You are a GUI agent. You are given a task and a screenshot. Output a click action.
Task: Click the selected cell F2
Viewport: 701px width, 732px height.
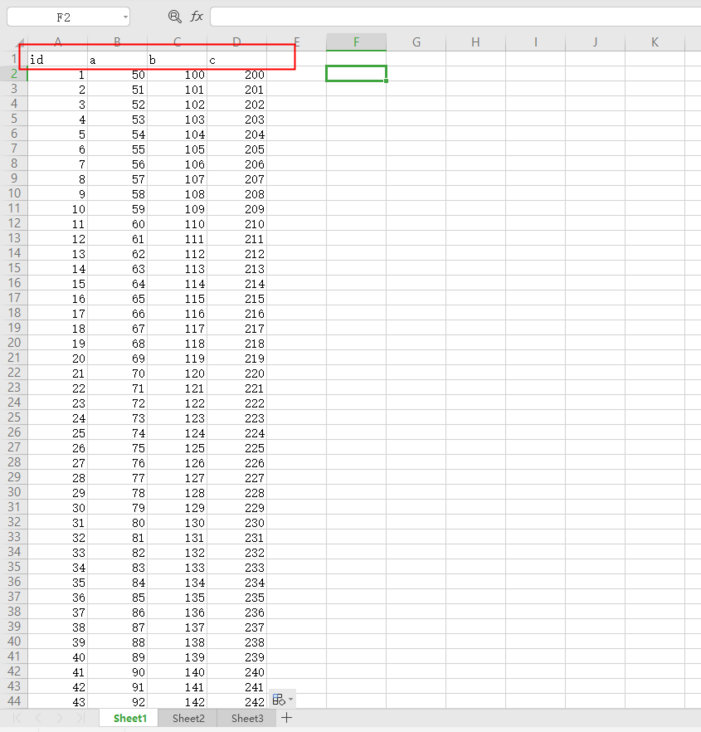click(356, 74)
